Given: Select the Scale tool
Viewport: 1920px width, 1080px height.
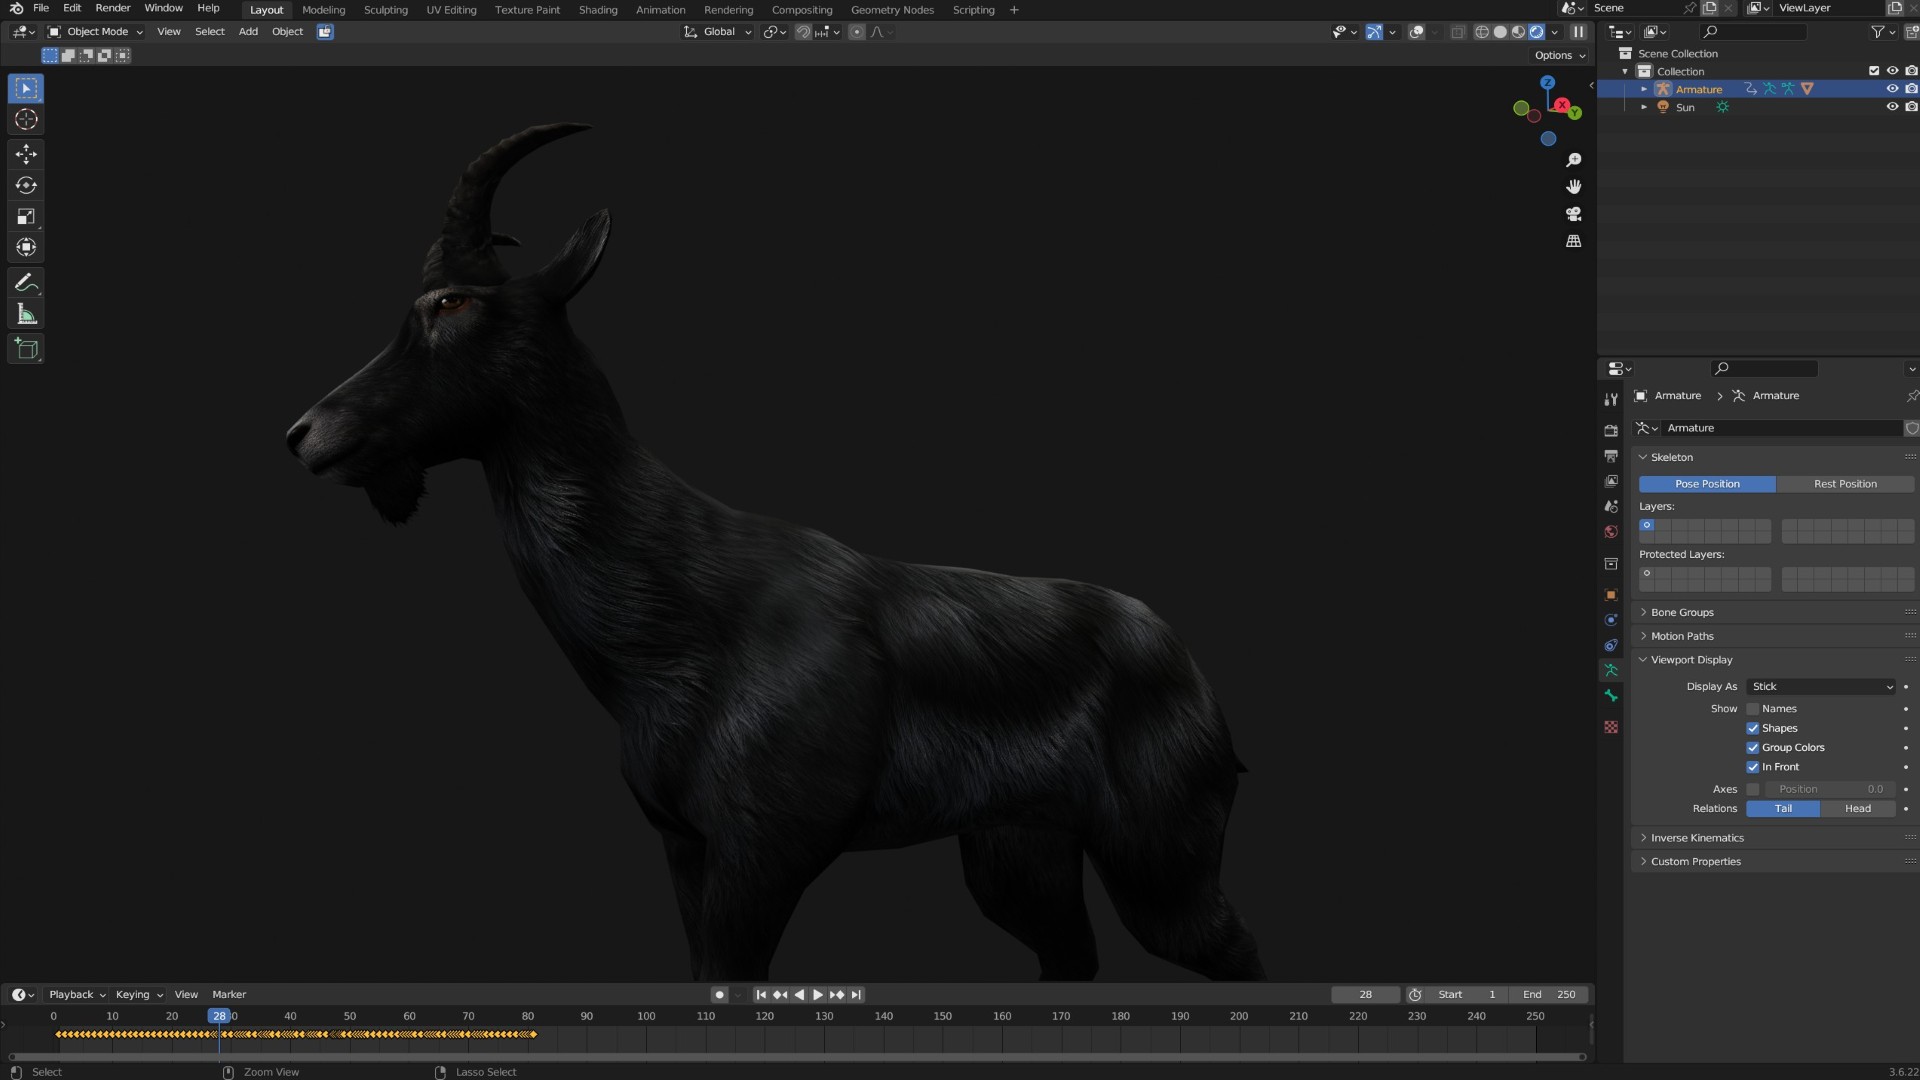Looking at the screenshot, I should click(26, 216).
